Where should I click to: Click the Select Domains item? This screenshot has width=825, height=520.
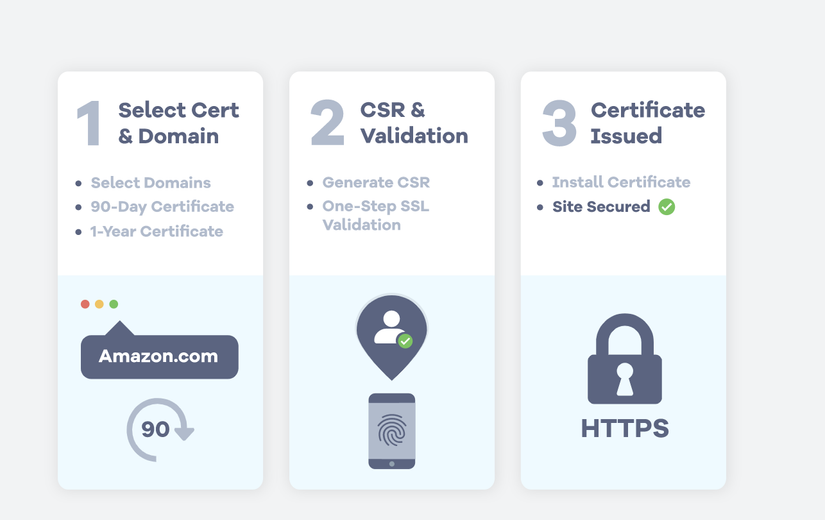151,183
